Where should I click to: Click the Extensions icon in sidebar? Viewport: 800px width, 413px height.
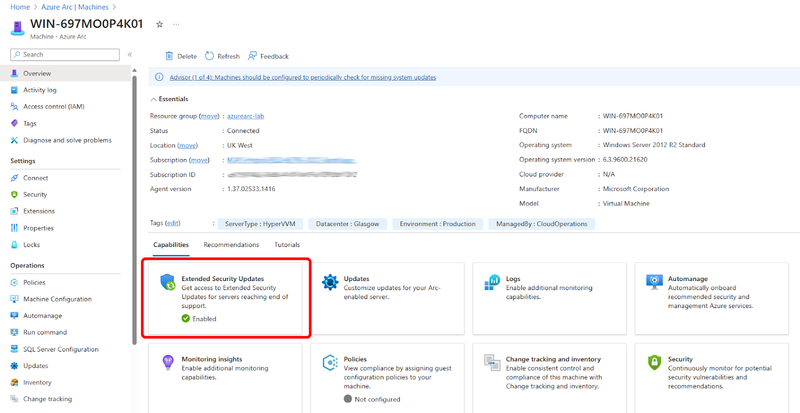pos(14,211)
